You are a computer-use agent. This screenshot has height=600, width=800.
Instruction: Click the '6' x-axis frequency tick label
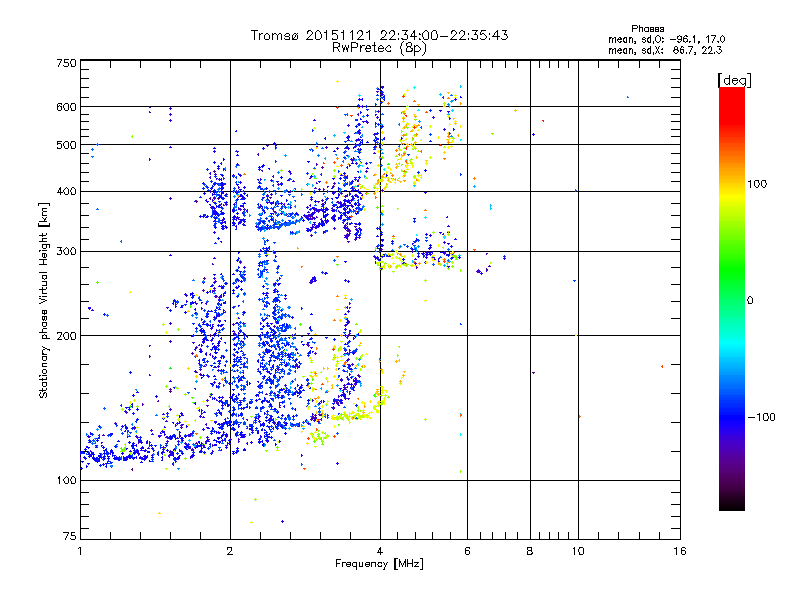point(467,551)
